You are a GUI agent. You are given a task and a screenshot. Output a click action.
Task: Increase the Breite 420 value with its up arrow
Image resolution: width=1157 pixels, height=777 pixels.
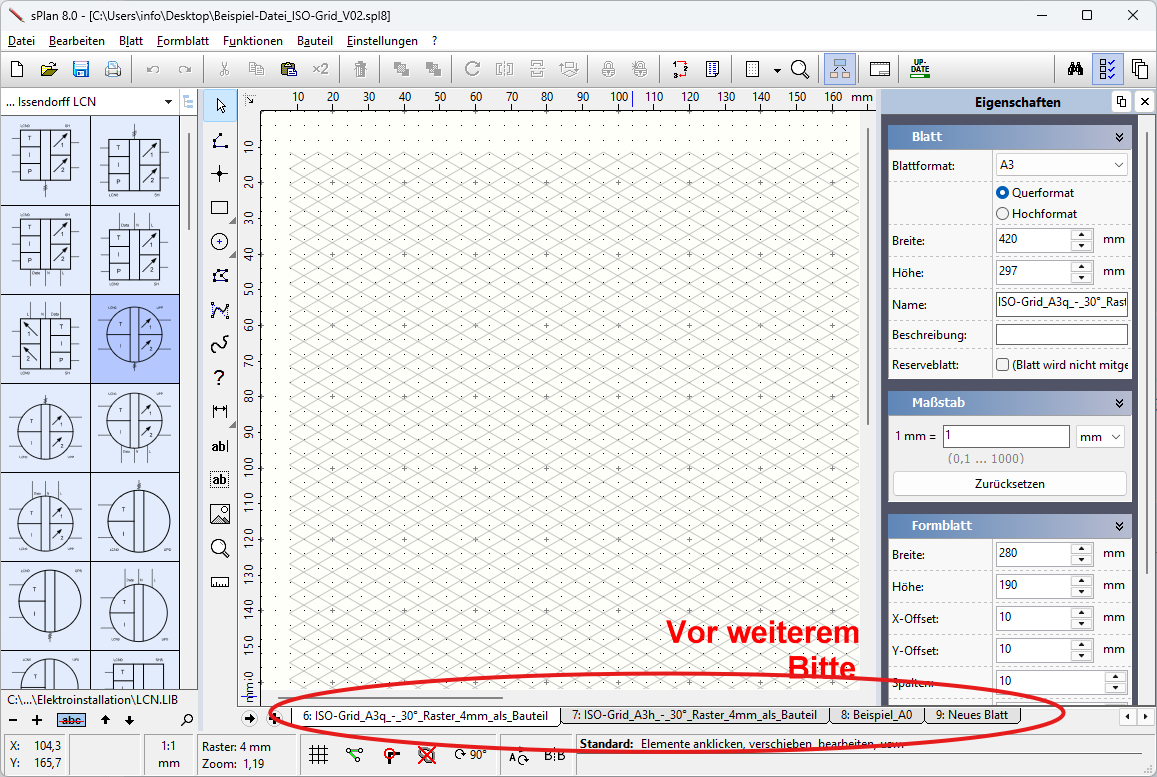pos(1082,235)
